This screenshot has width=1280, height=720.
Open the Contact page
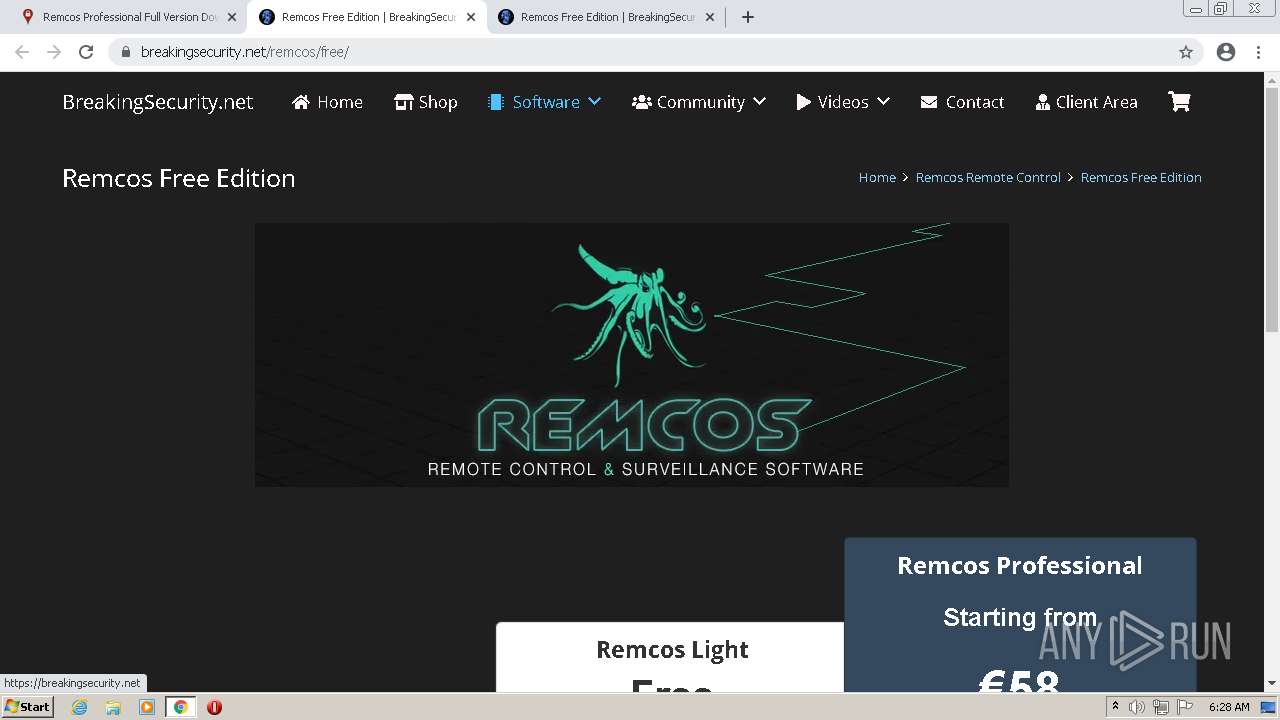[962, 102]
